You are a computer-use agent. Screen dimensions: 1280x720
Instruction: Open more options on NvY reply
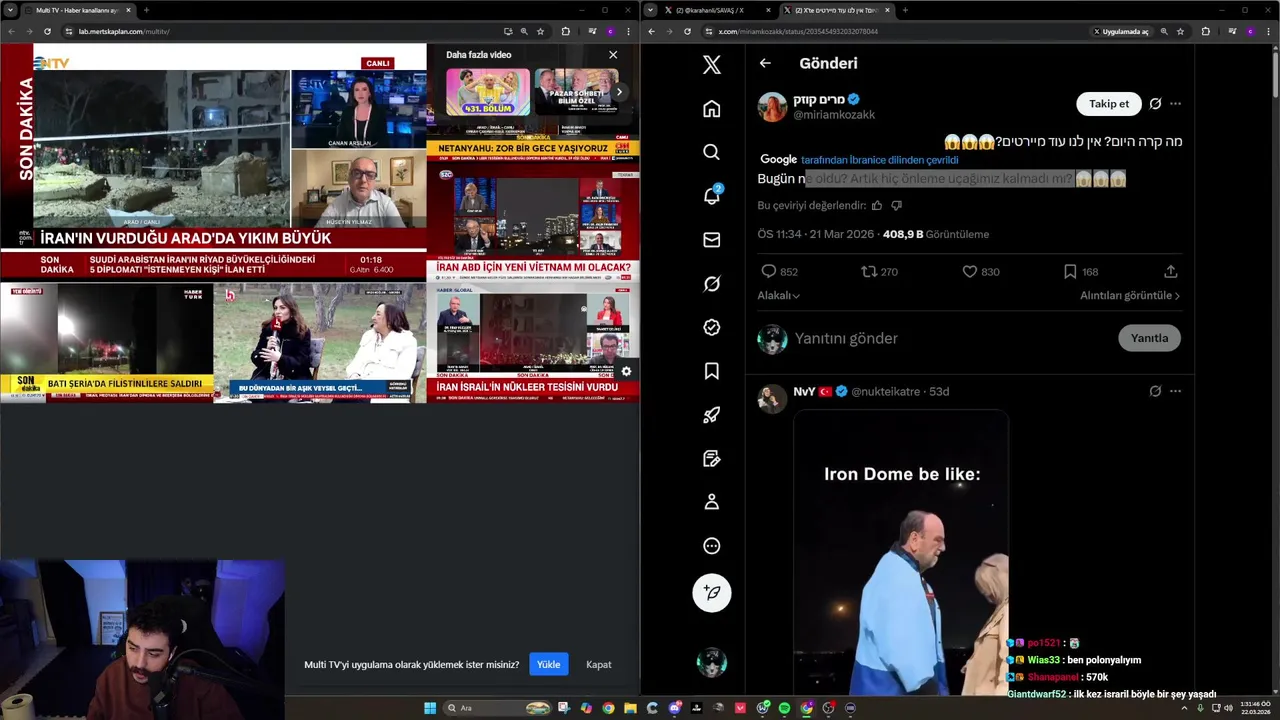pos(1175,391)
